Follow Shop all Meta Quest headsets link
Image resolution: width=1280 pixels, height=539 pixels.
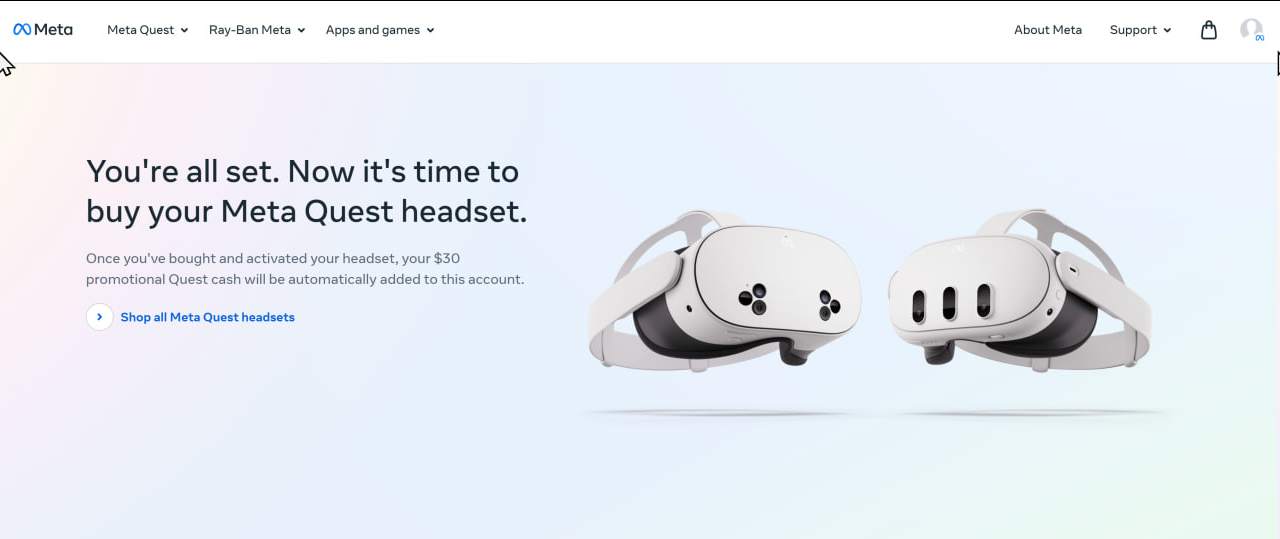(207, 317)
